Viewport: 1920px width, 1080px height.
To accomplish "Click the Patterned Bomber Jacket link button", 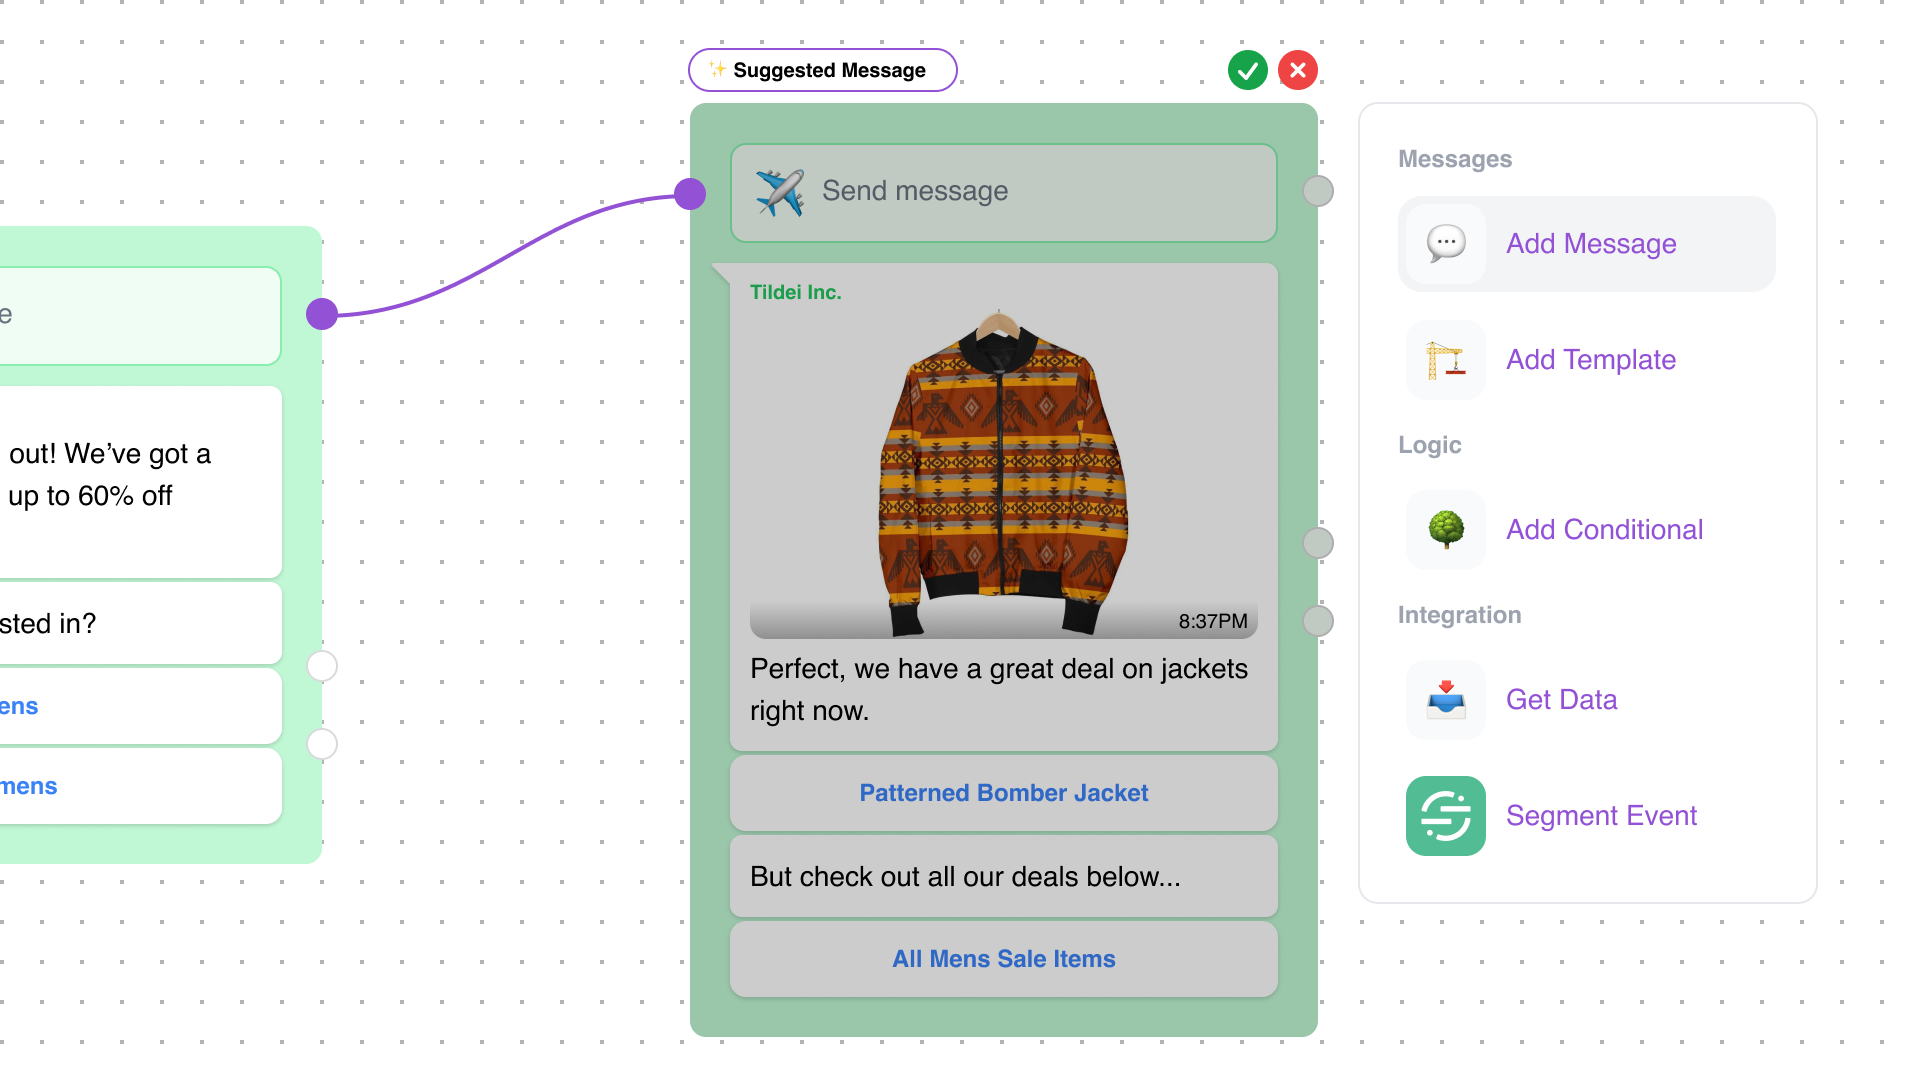I will (1003, 793).
